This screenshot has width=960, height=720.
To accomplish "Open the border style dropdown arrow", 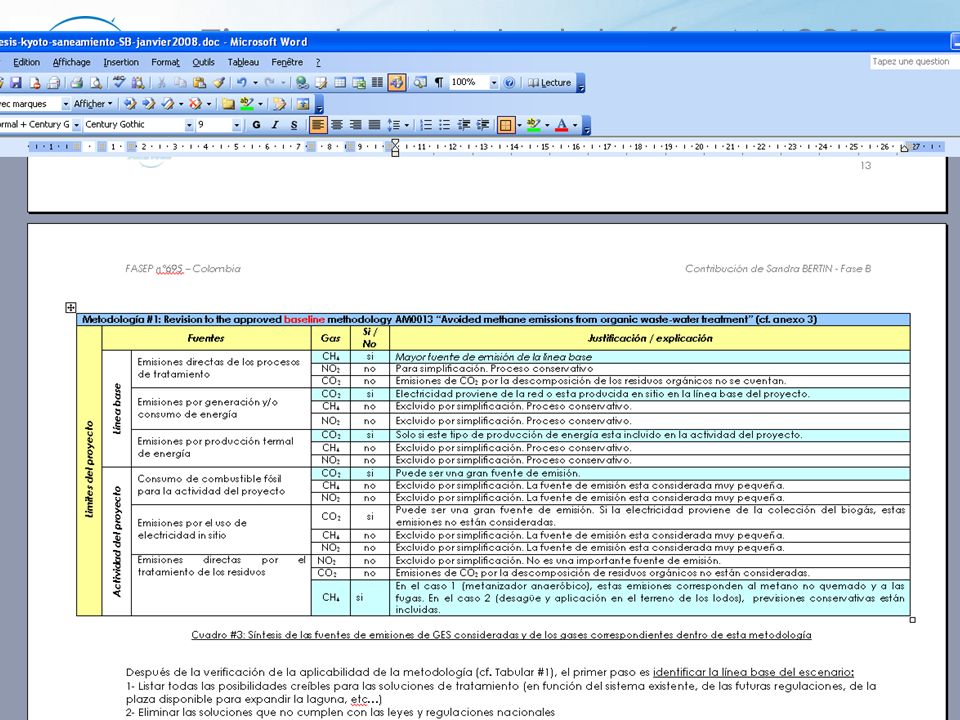I will coord(519,125).
